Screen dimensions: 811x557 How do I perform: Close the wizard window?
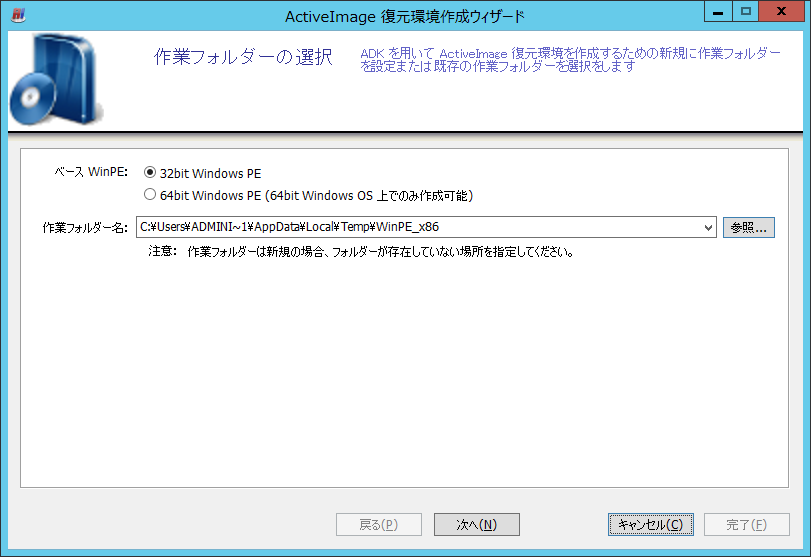(x=782, y=11)
